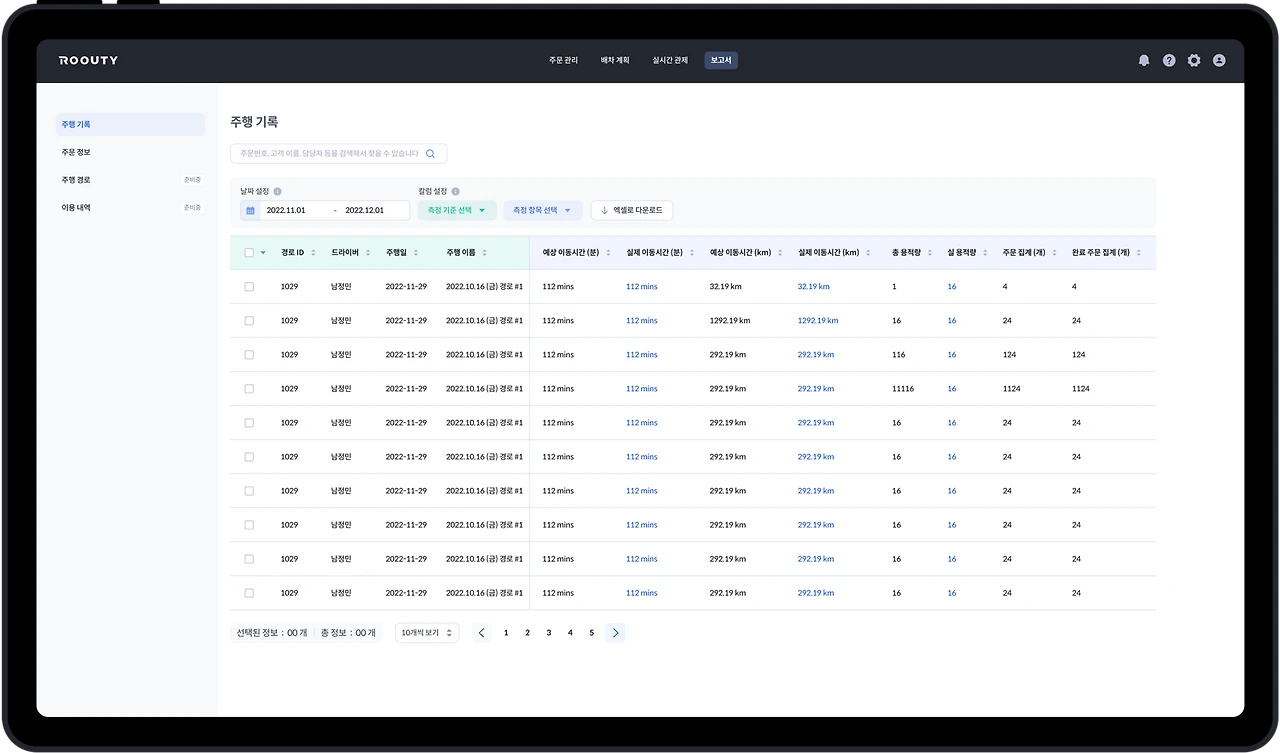
Task: Open the settings gear icon
Action: click(x=1194, y=60)
